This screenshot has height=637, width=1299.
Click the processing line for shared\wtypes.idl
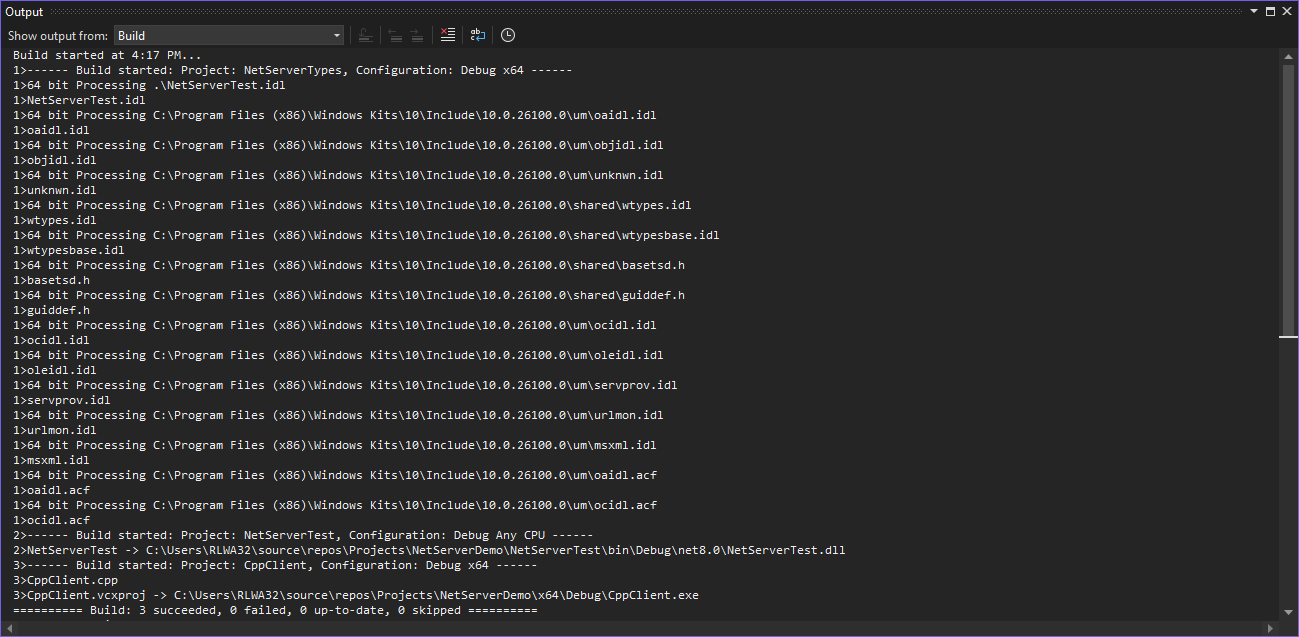(x=352, y=205)
